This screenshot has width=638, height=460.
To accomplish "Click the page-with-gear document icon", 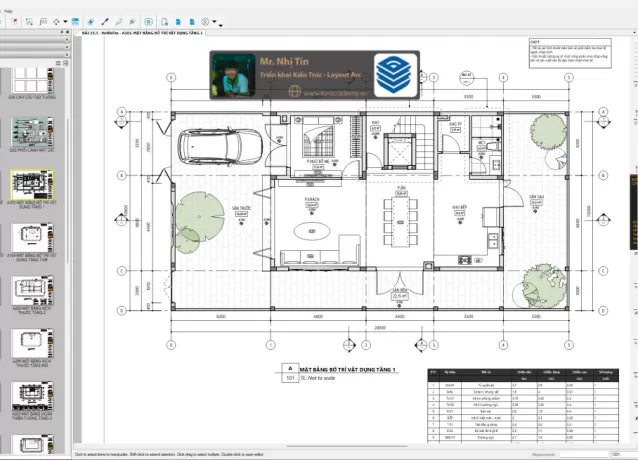I will click(164, 22).
